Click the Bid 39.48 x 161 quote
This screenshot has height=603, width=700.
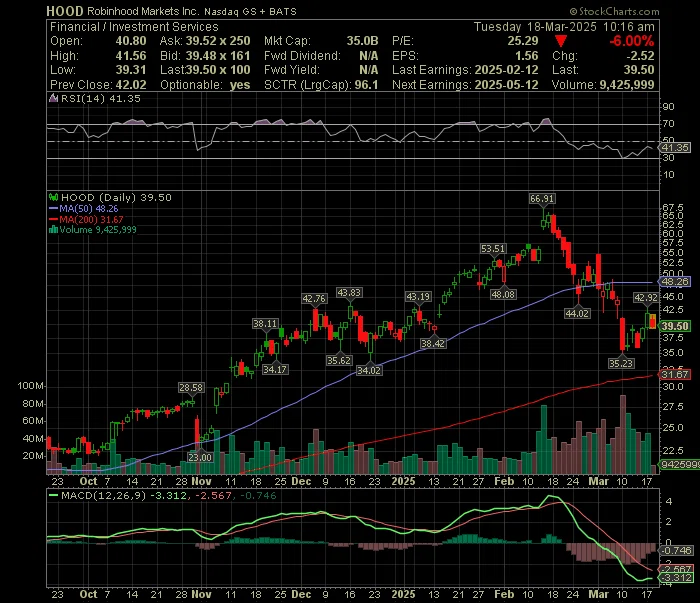coord(217,56)
